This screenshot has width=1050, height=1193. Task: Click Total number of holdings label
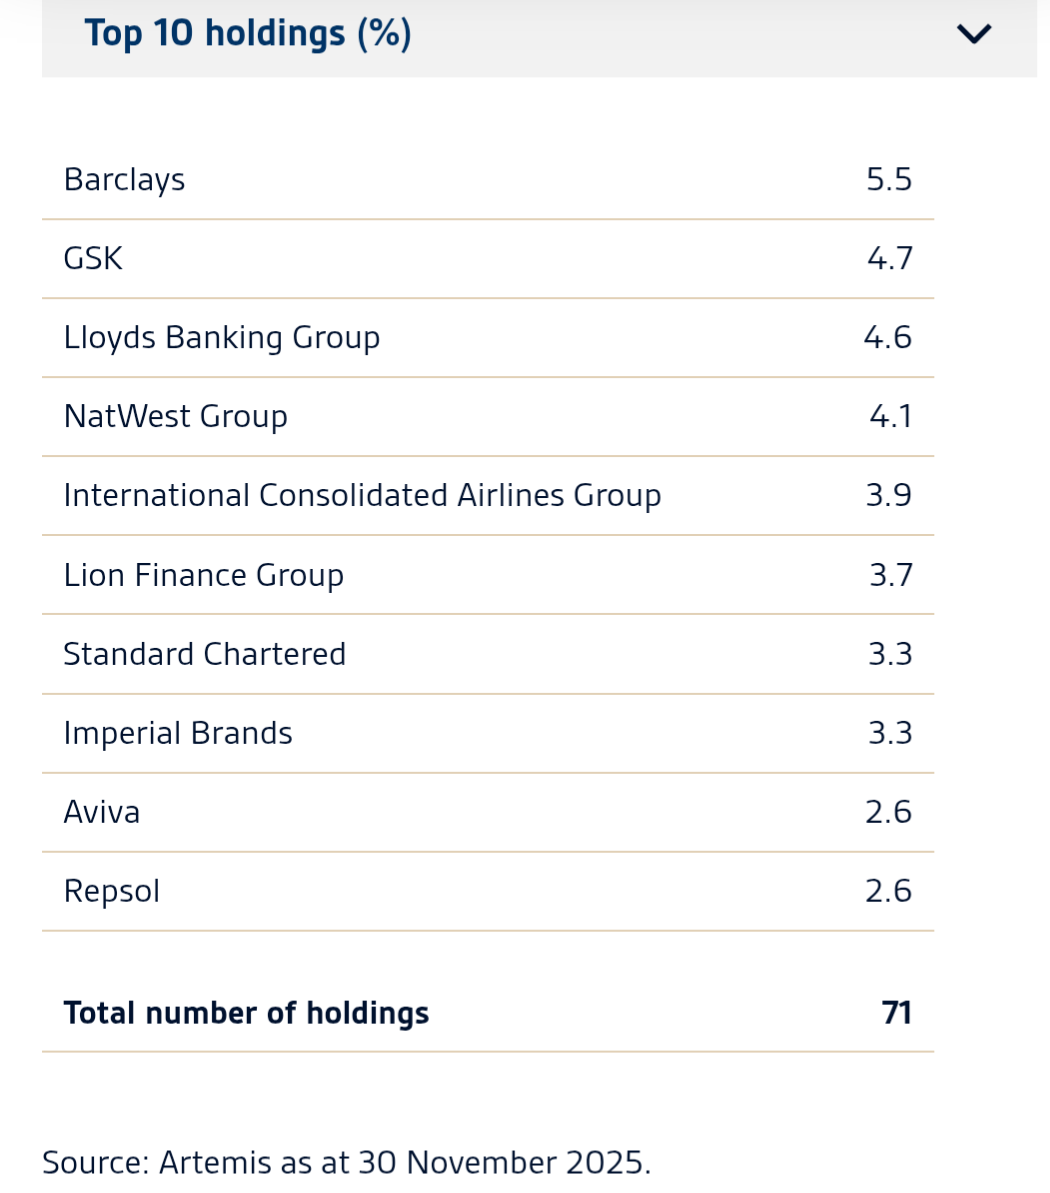click(247, 1013)
